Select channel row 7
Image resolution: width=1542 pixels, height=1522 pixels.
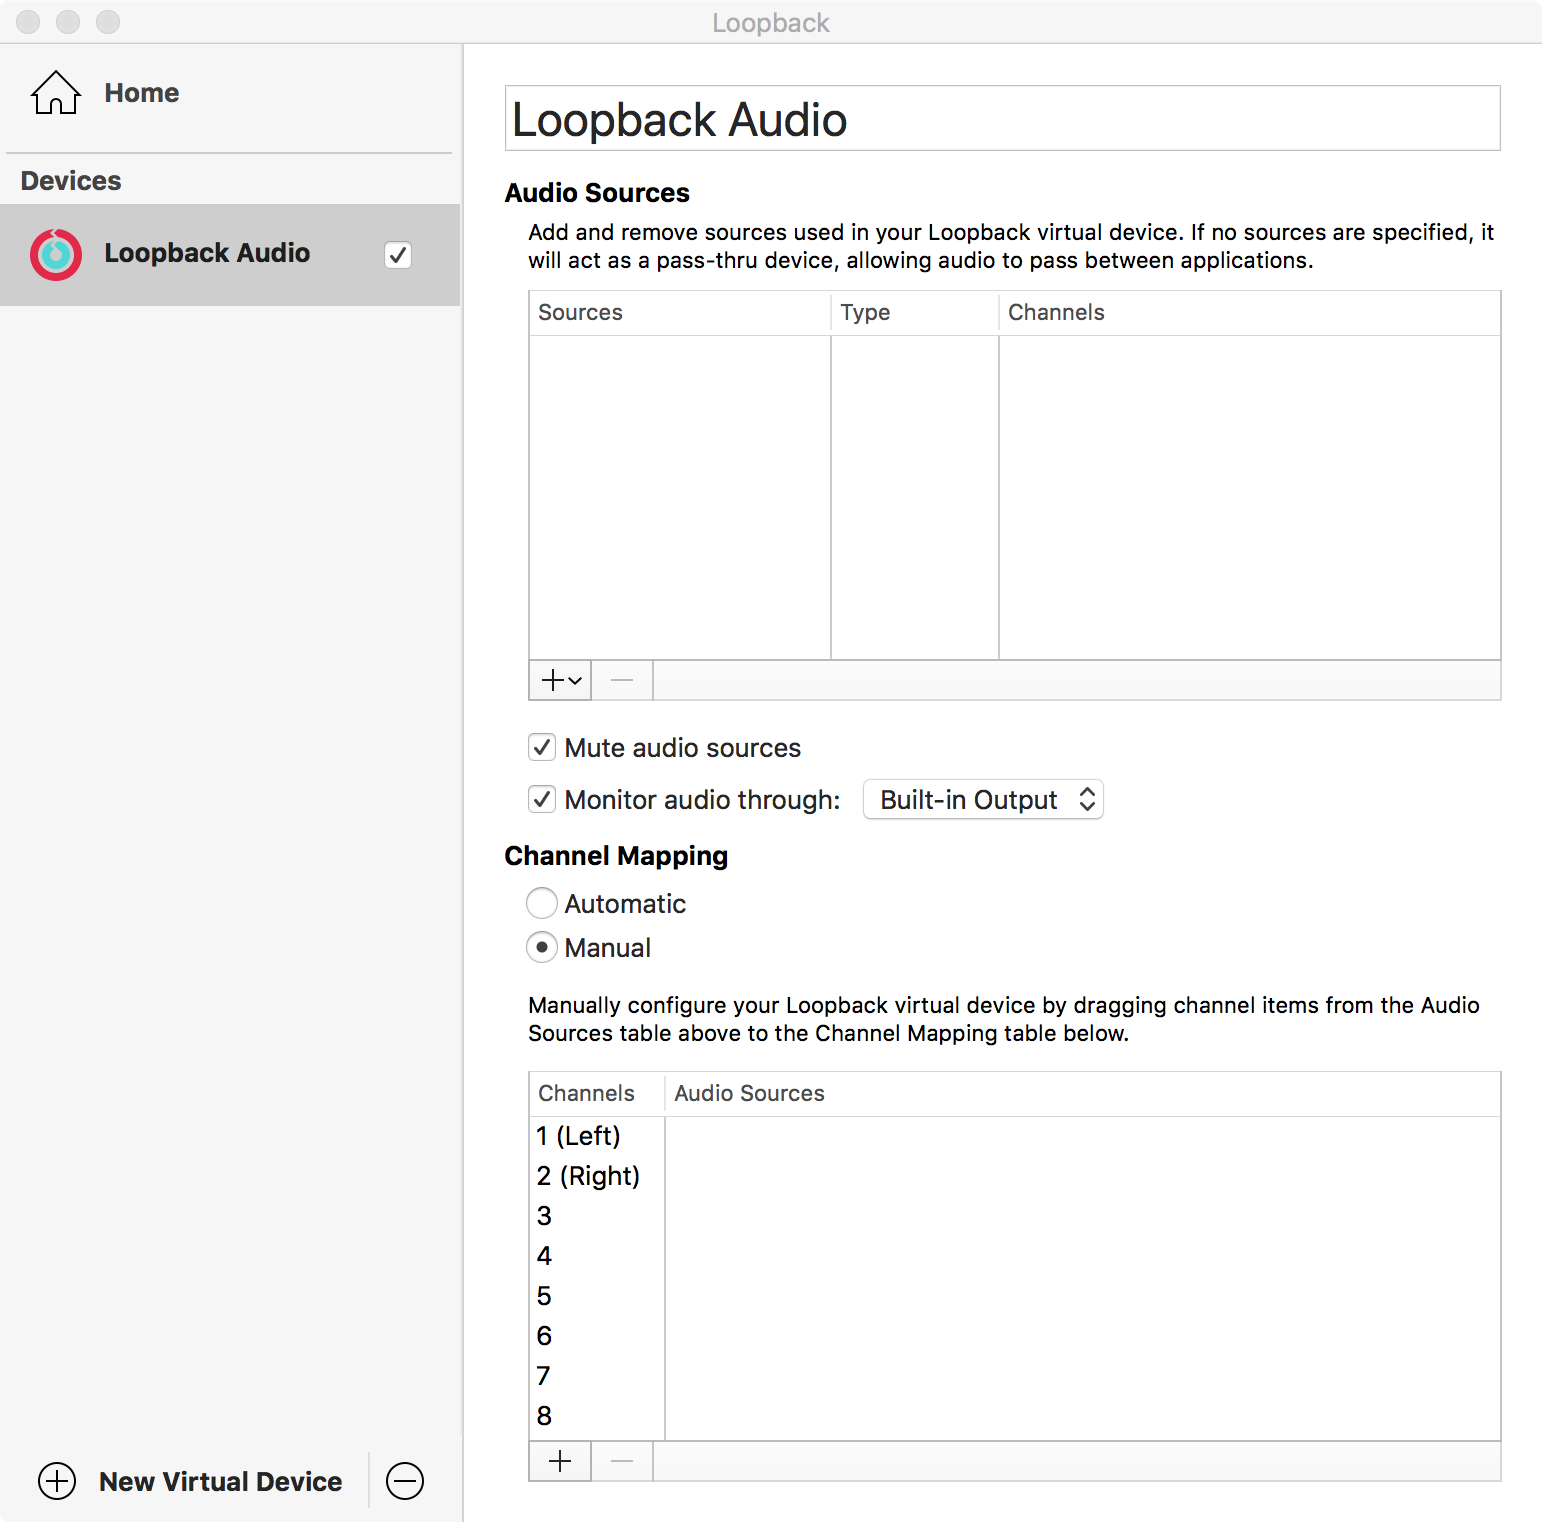point(1015,1376)
